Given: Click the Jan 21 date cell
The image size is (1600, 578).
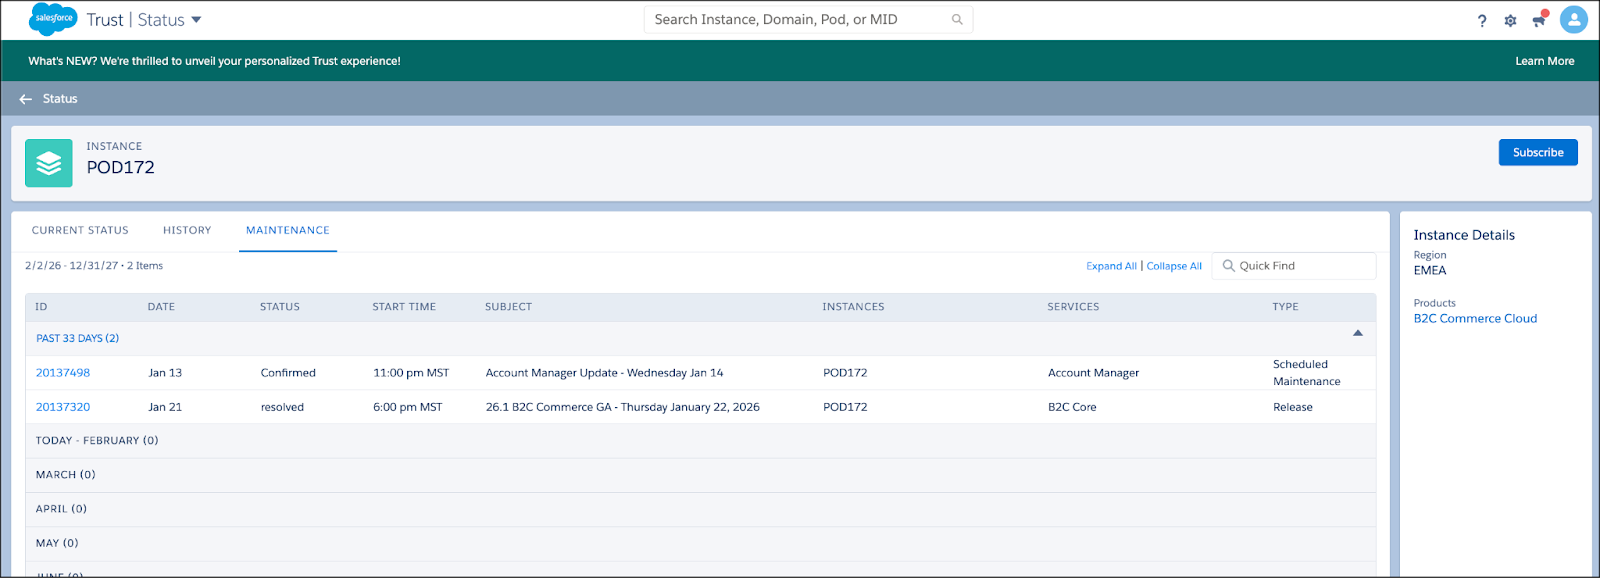Looking at the screenshot, I should [165, 407].
